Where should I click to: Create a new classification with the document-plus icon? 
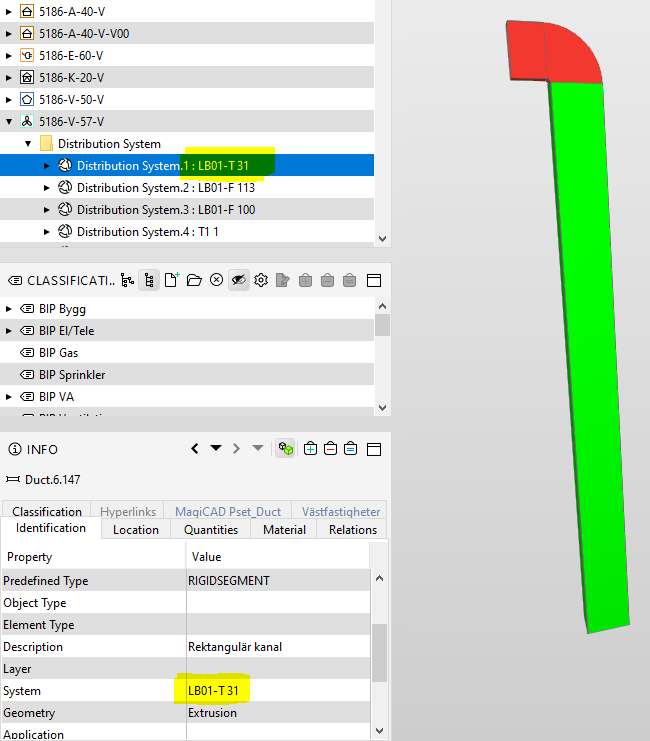tap(172, 280)
